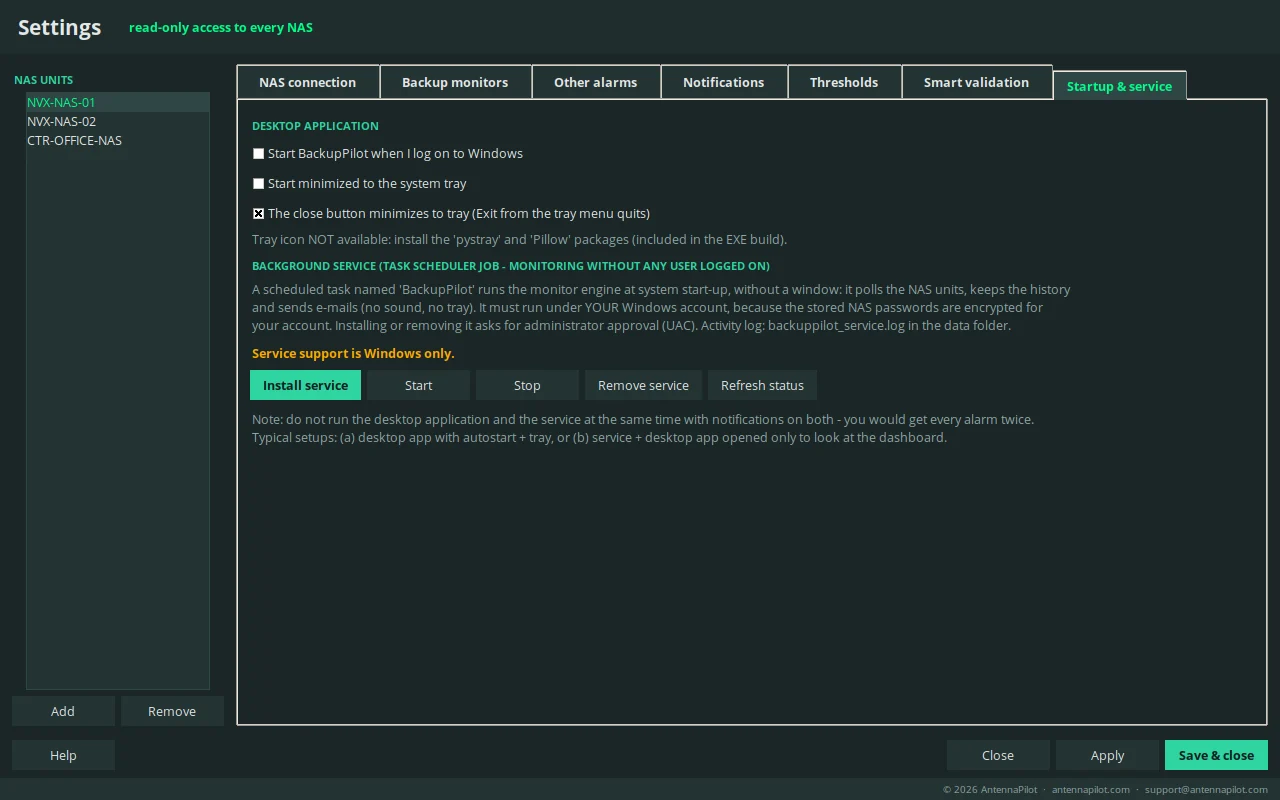Select the Startup & service tab
The height and width of the screenshot is (800, 1280).
[1120, 86]
